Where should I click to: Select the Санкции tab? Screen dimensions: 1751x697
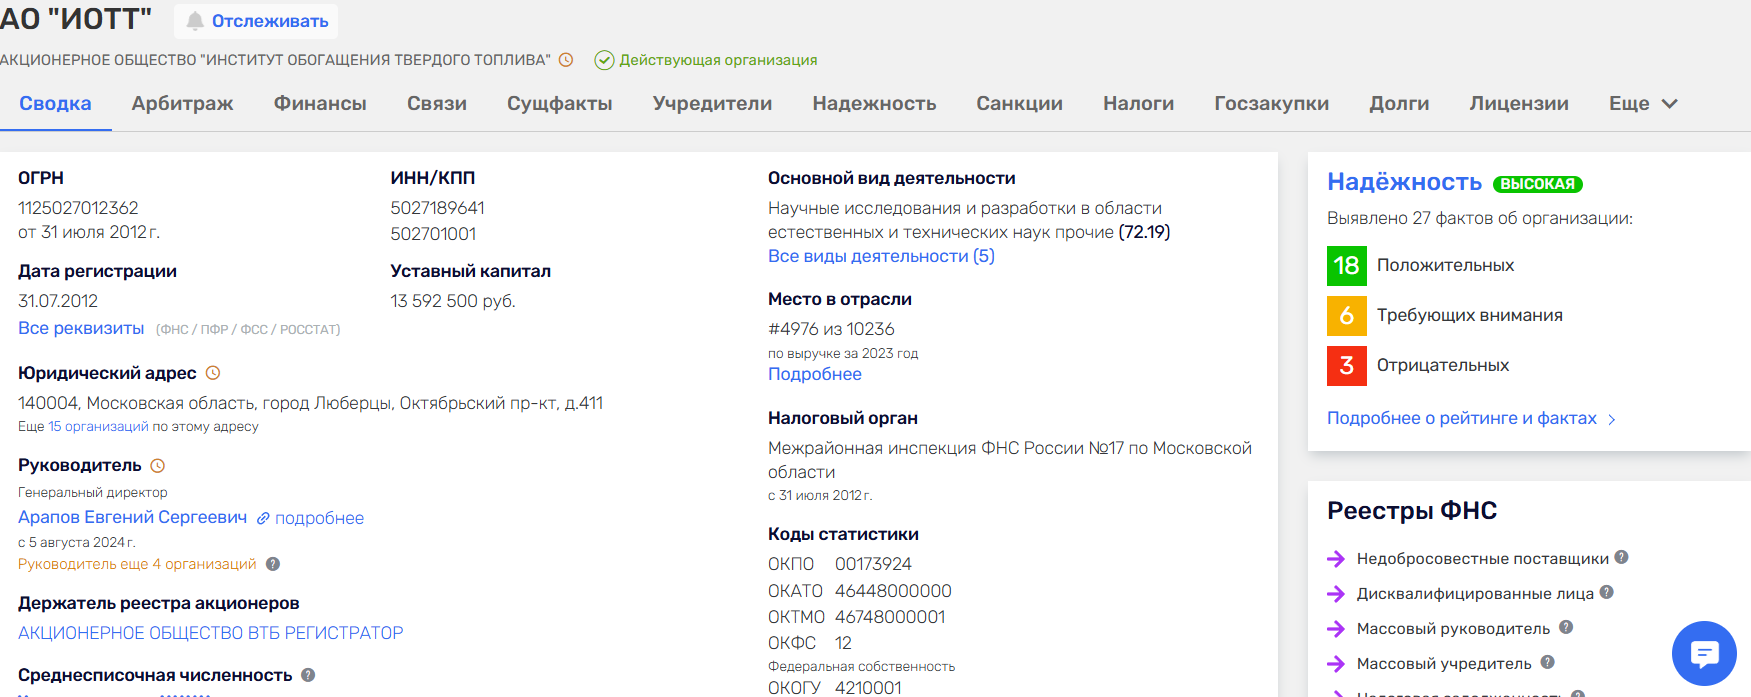(x=1020, y=104)
